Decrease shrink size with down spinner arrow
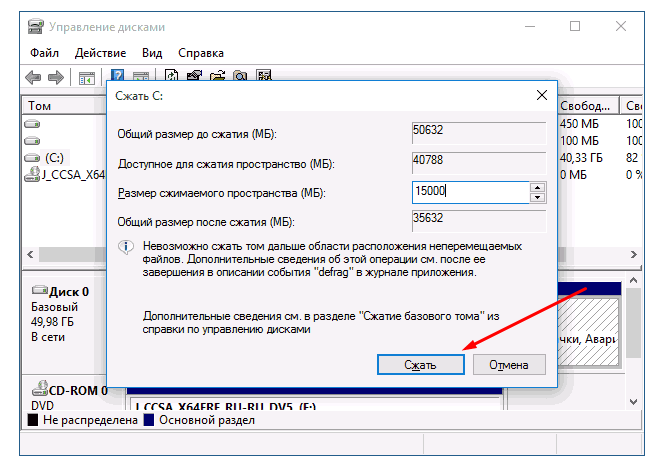 (538, 198)
